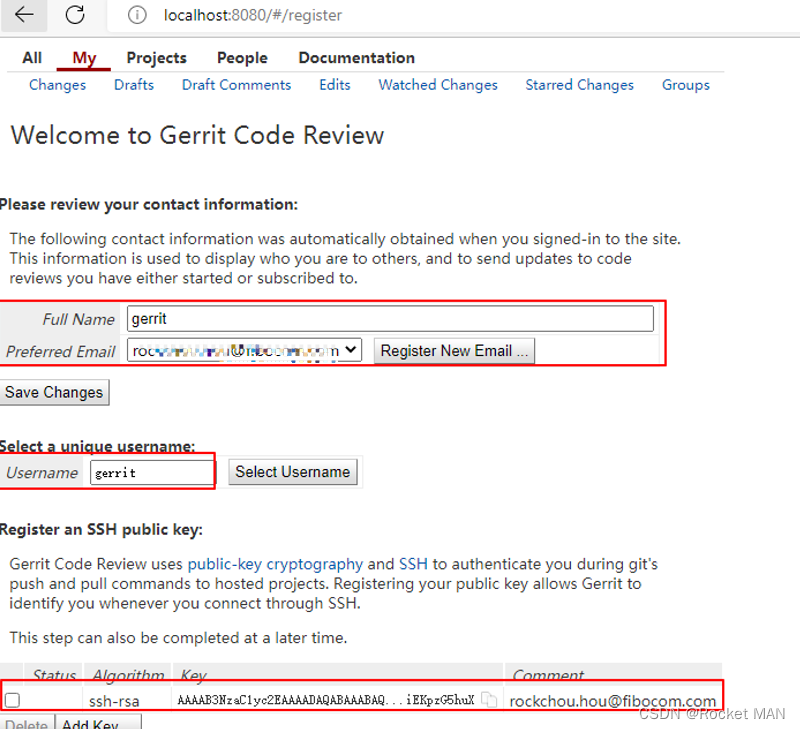Click the Register New Email button
The image size is (800, 729).
point(454,351)
